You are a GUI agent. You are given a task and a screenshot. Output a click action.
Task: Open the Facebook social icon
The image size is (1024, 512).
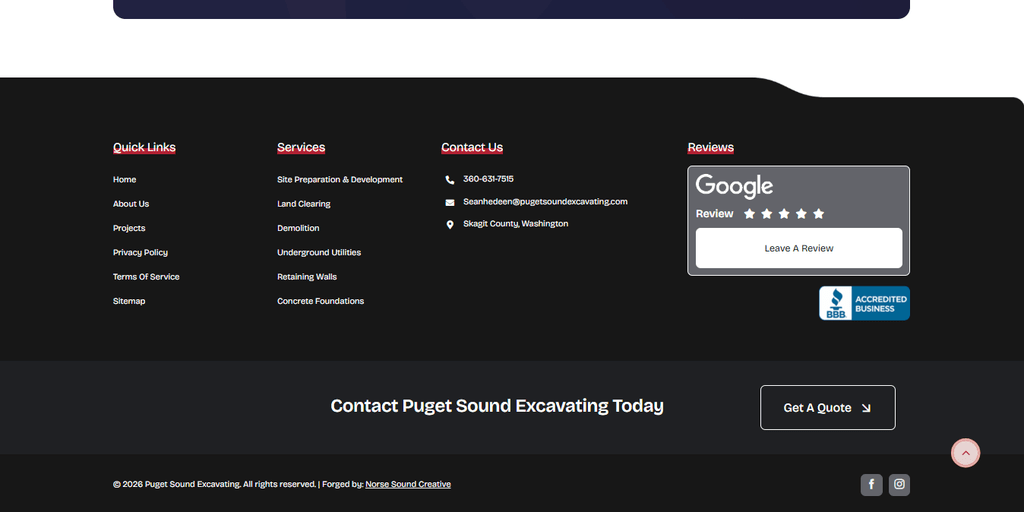(x=871, y=485)
